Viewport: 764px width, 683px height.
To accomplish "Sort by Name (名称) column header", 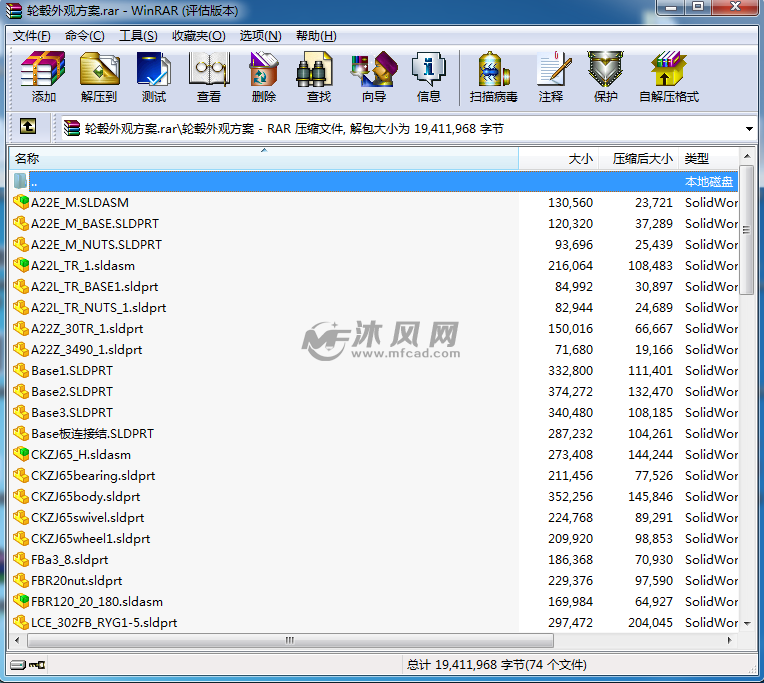I will click(x=264, y=158).
